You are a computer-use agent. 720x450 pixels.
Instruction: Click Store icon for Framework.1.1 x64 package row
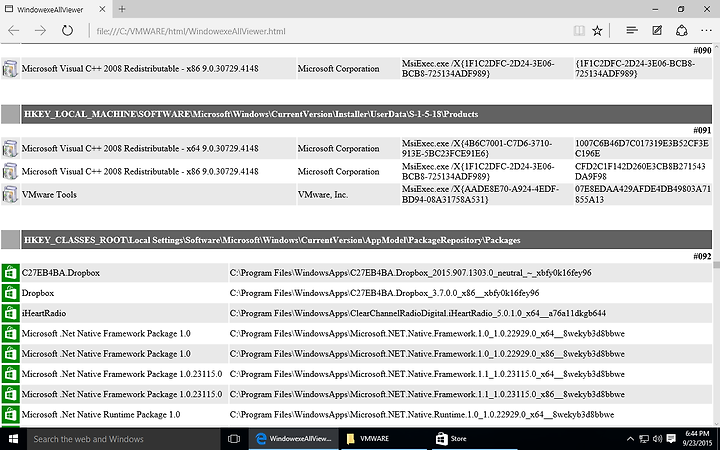pos(10,374)
